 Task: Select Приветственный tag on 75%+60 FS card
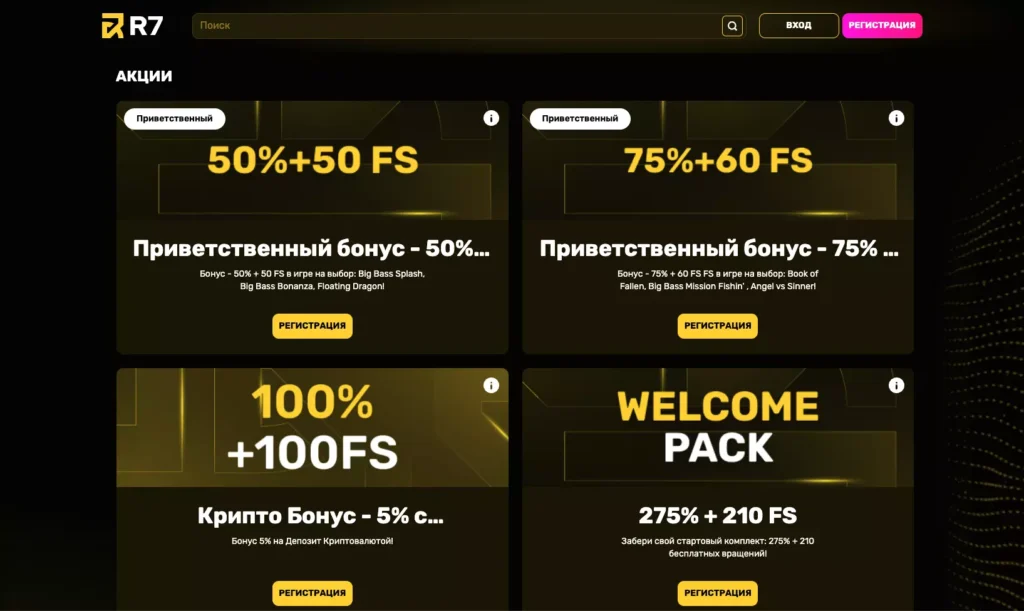(580, 119)
